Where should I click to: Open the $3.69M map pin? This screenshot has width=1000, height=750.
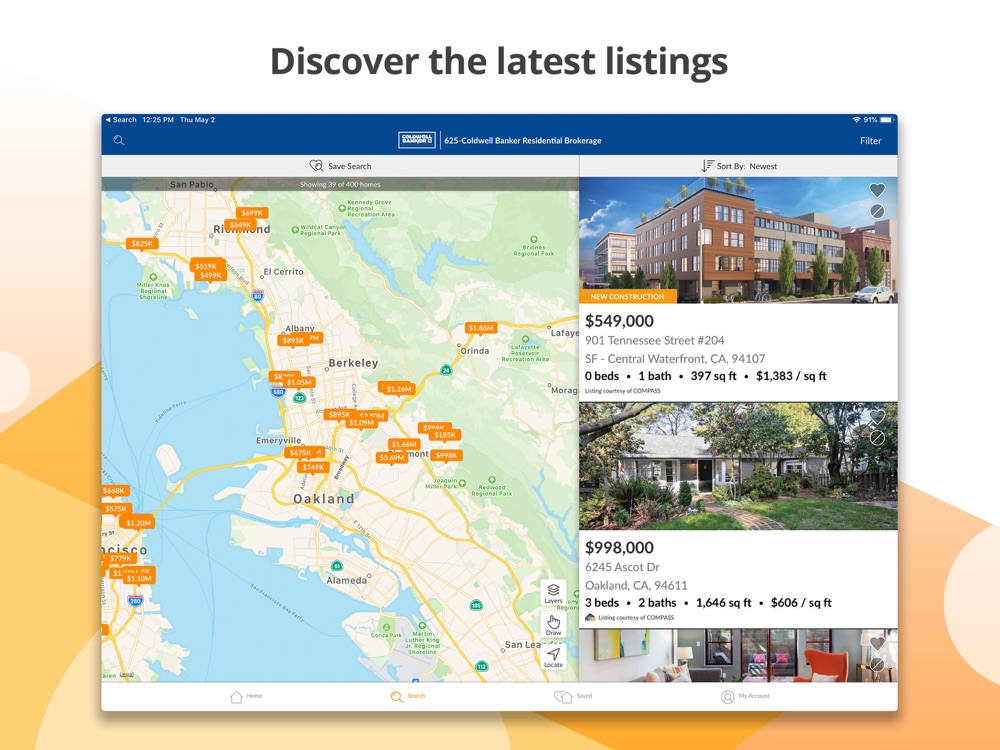point(392,458)
